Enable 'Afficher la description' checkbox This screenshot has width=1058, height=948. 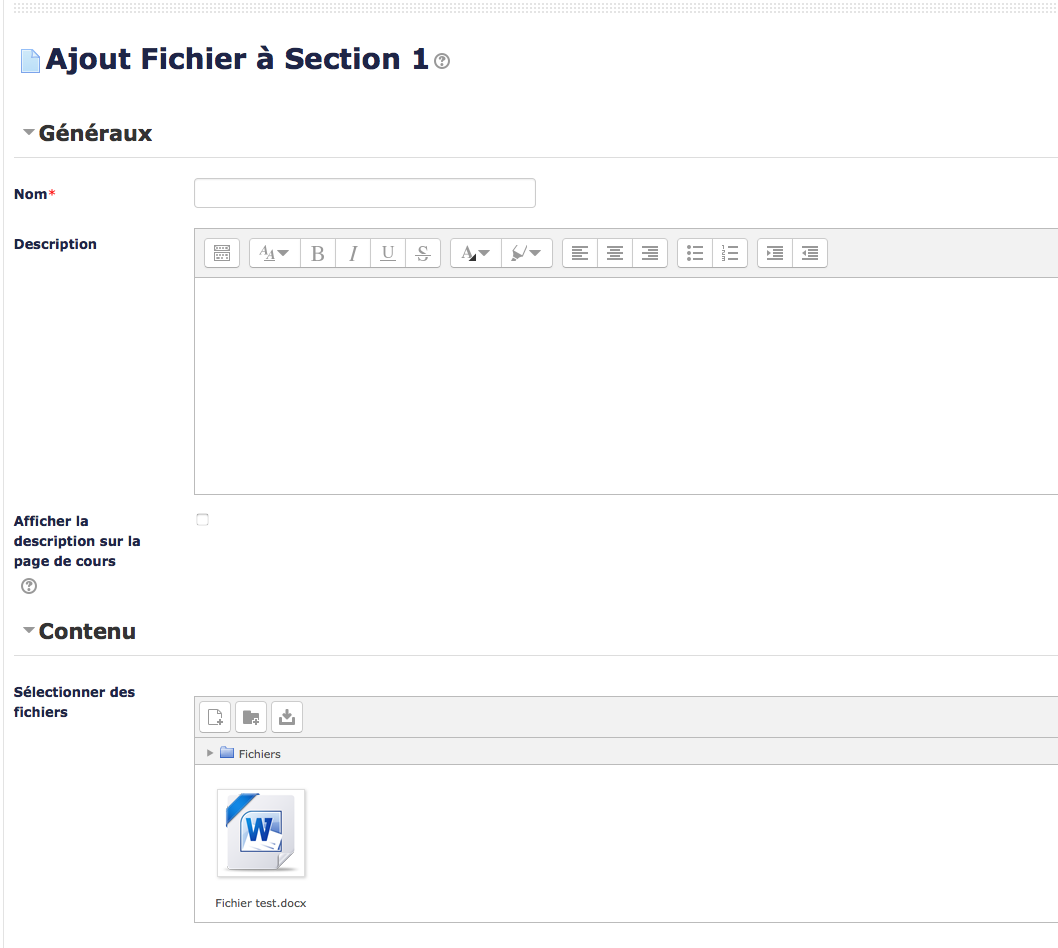203,520
